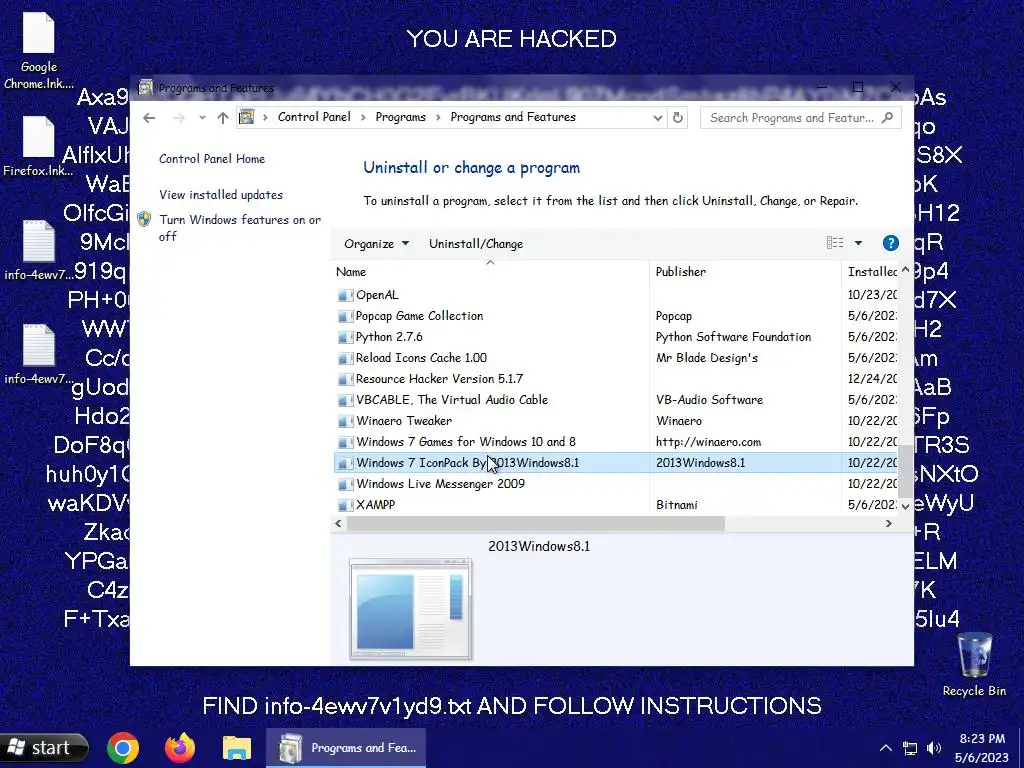Screen dimensions: 1024x768
Task: Open View installed updates link
Action: click(x=221, y=195)
